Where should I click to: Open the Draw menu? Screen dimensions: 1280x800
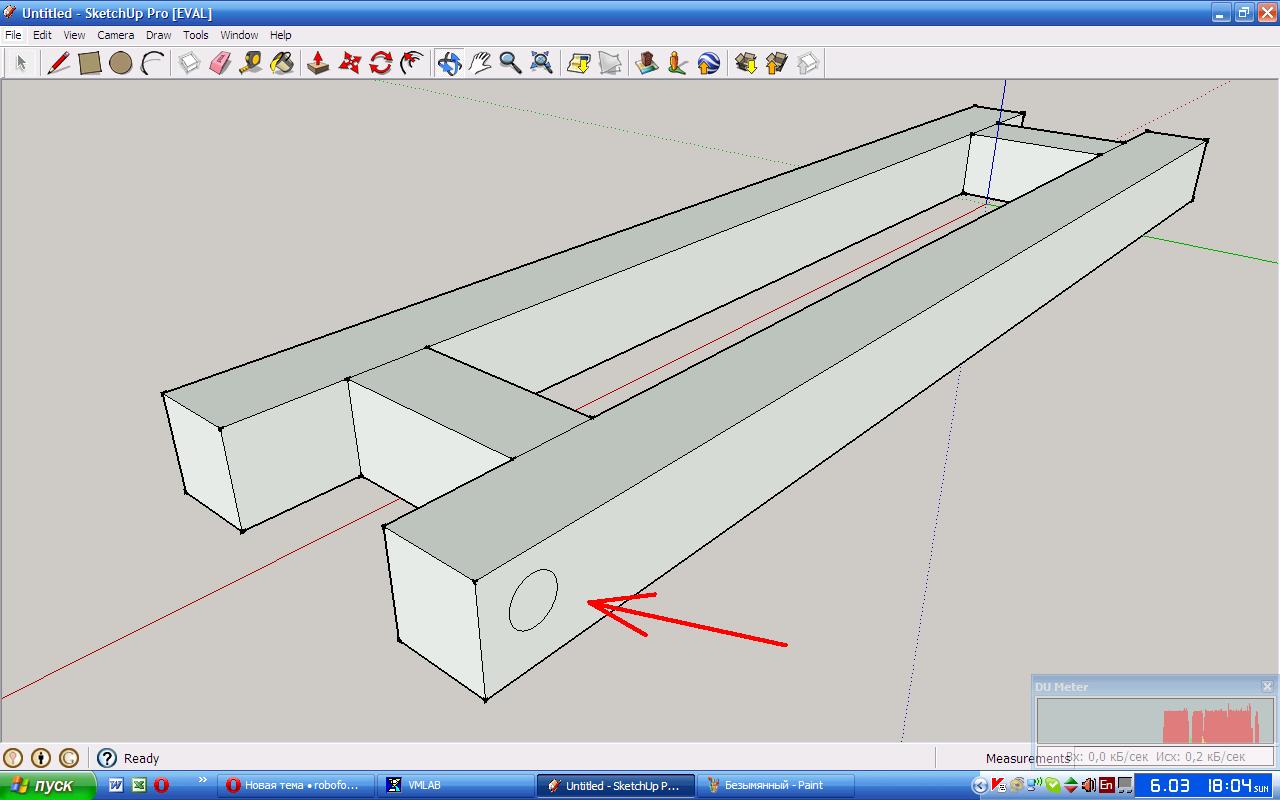[x=158, y=35]
